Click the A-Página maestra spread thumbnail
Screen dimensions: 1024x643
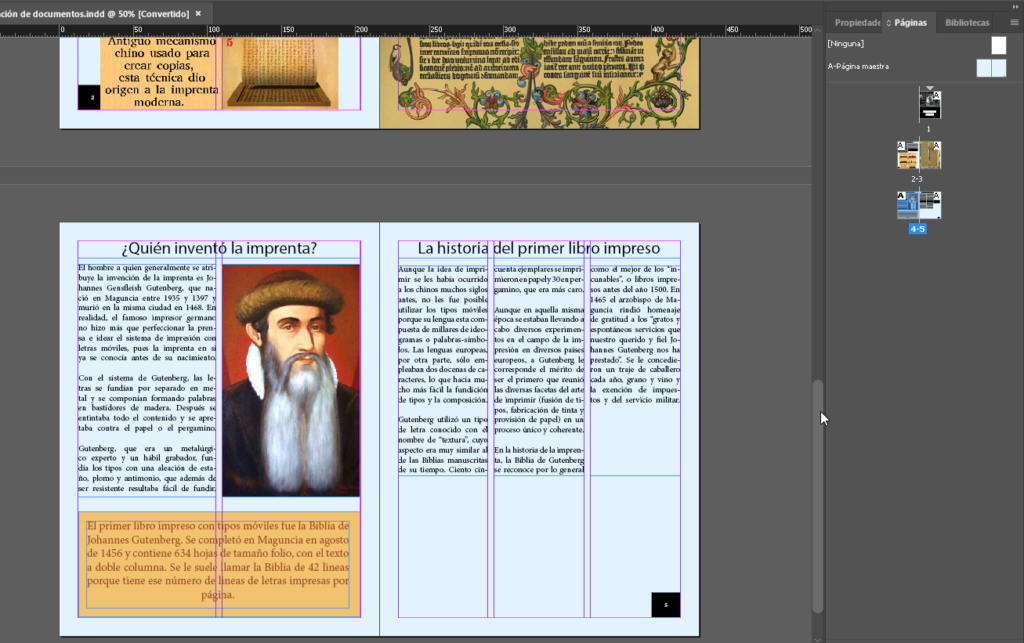pyautogui.click(x=991, y=68)
